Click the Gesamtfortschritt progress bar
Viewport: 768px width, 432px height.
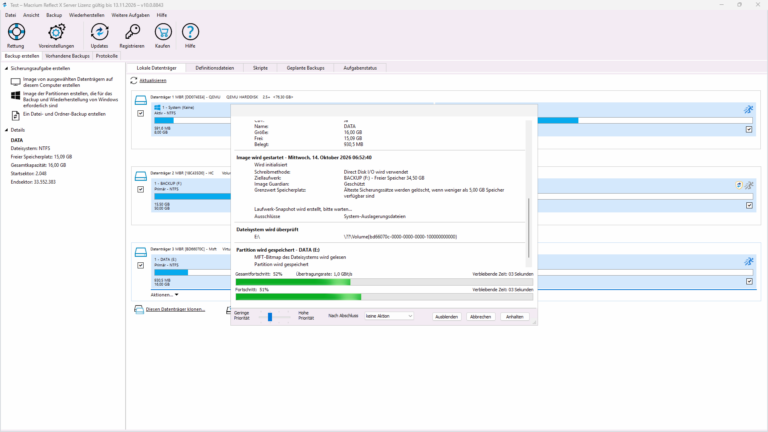coord(384,282)
